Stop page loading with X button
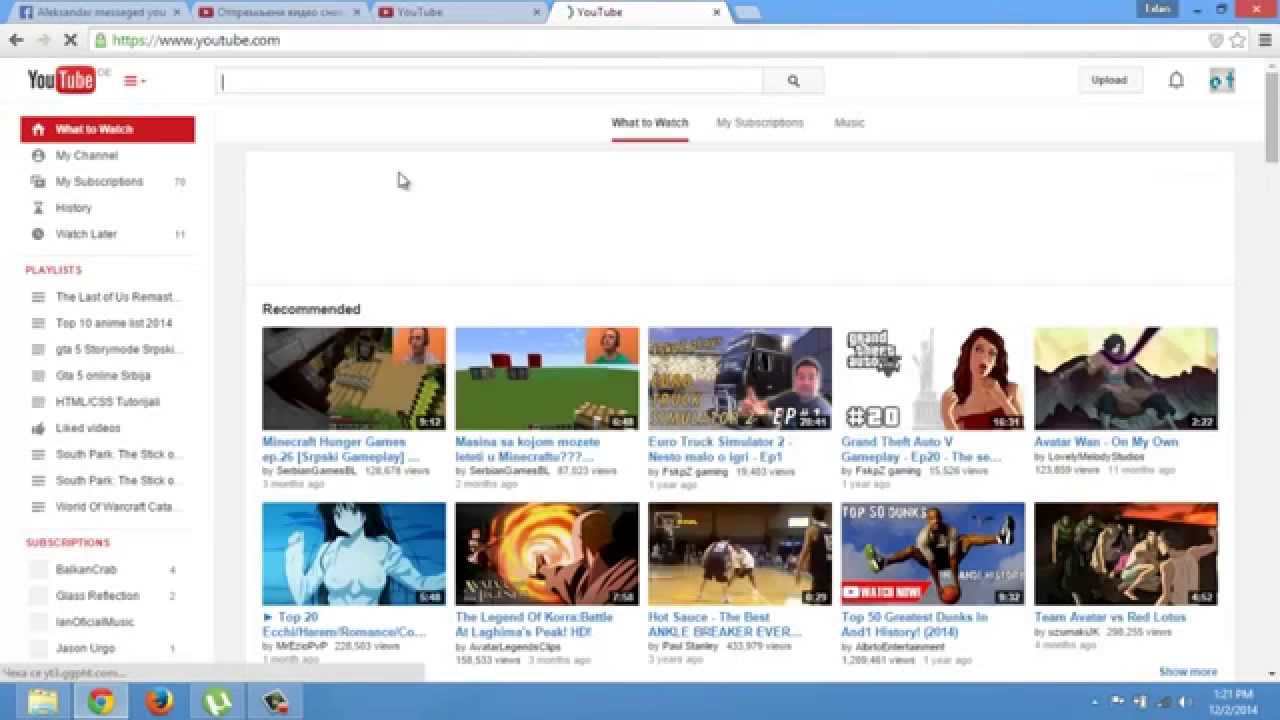Screen dimensions: 1280x720 [x=70, y=40]
